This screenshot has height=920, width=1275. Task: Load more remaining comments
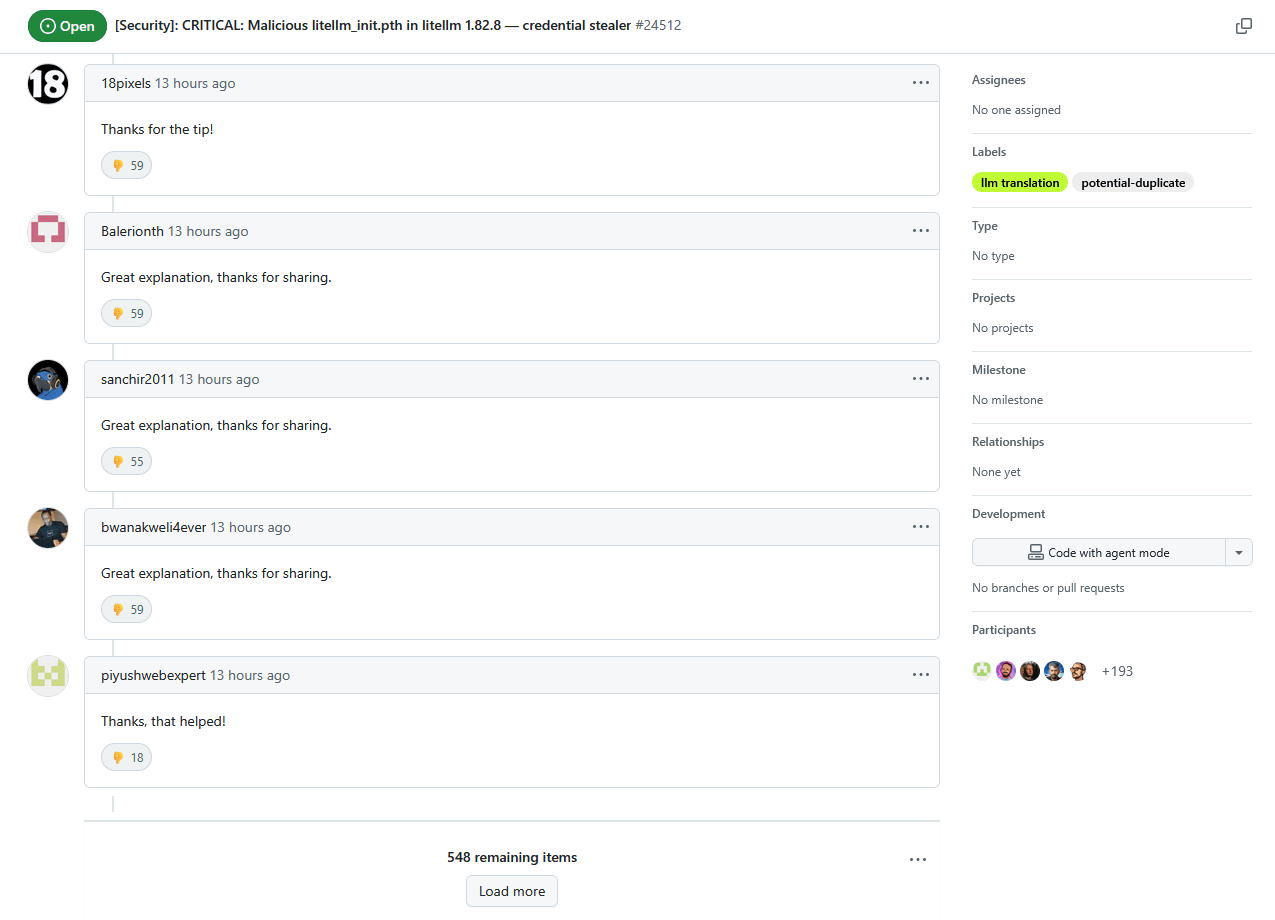(x=512, y=891)
